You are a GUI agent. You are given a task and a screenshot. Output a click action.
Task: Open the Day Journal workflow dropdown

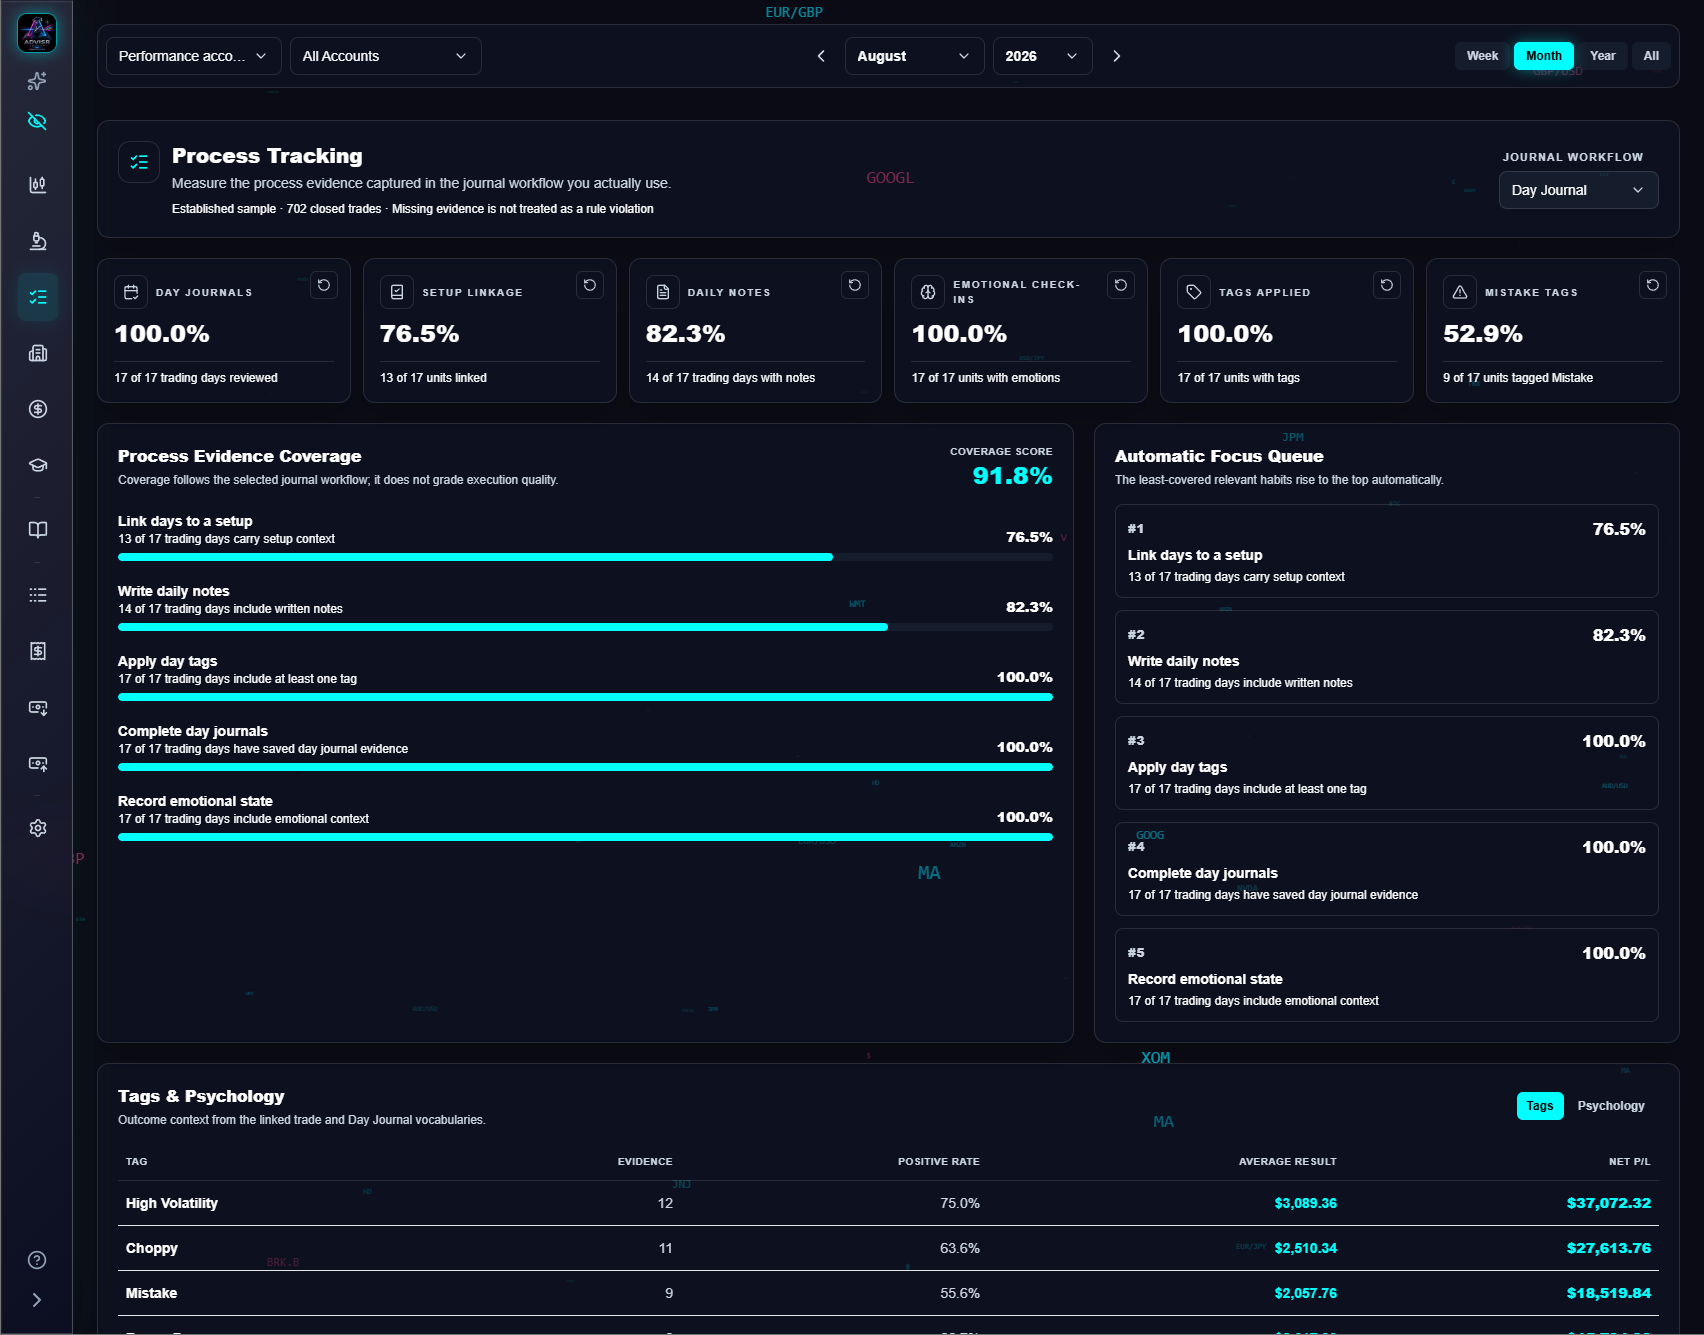[1578, 190]
